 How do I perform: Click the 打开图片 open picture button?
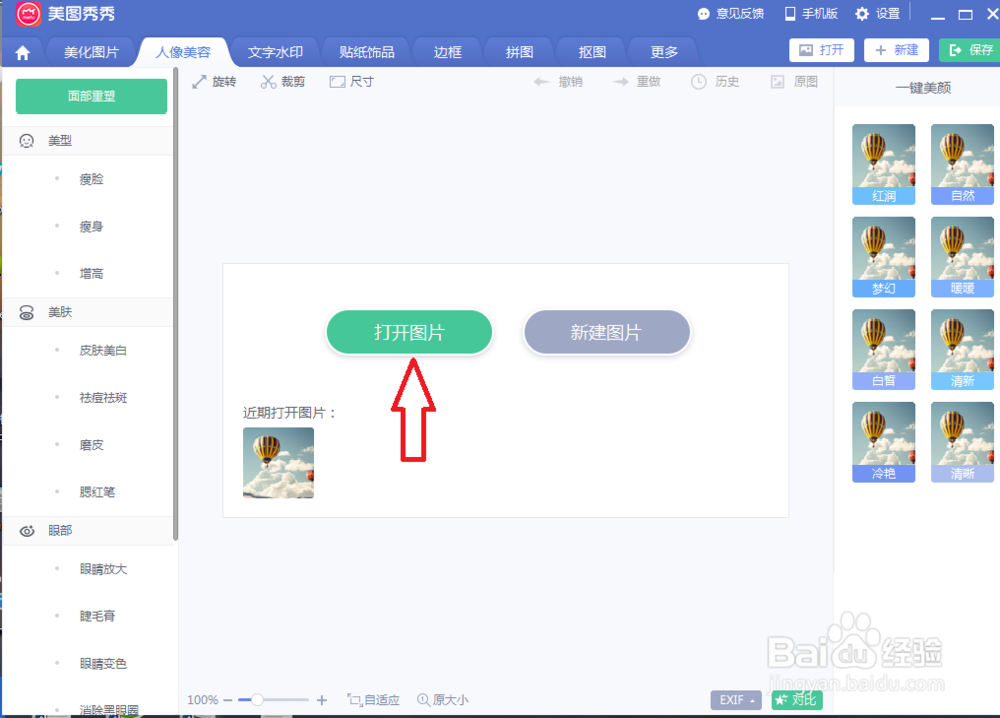pos(409,331)
